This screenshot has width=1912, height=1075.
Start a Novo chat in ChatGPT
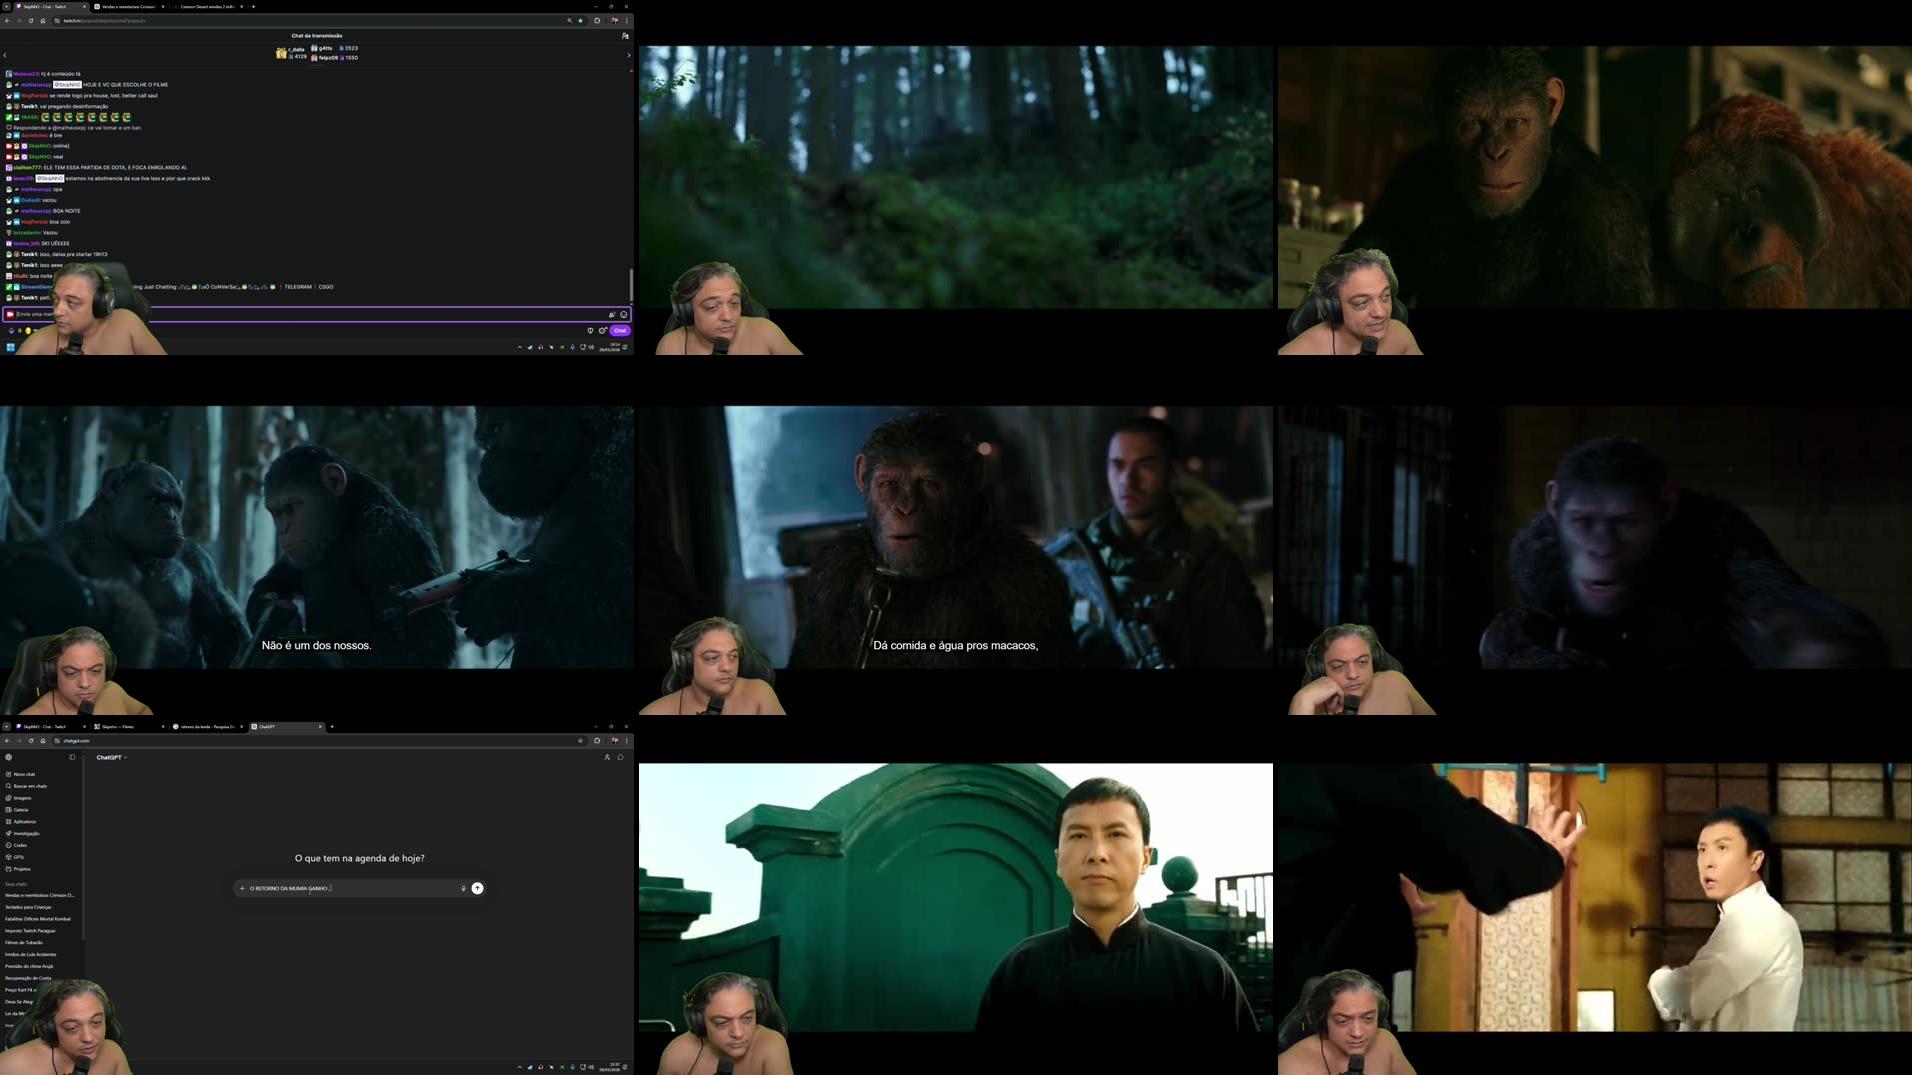(x=23, y=774)
